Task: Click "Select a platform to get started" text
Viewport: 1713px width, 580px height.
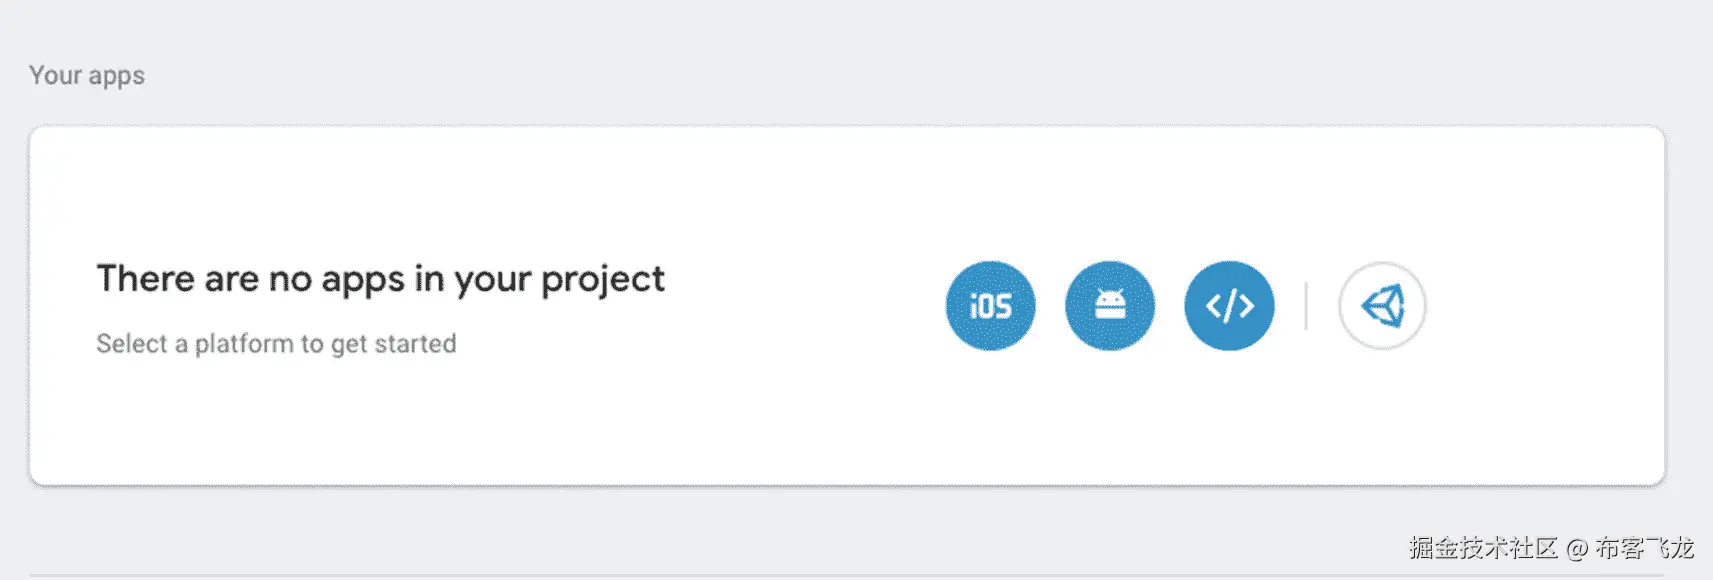Action: click(x=276, y=344)
